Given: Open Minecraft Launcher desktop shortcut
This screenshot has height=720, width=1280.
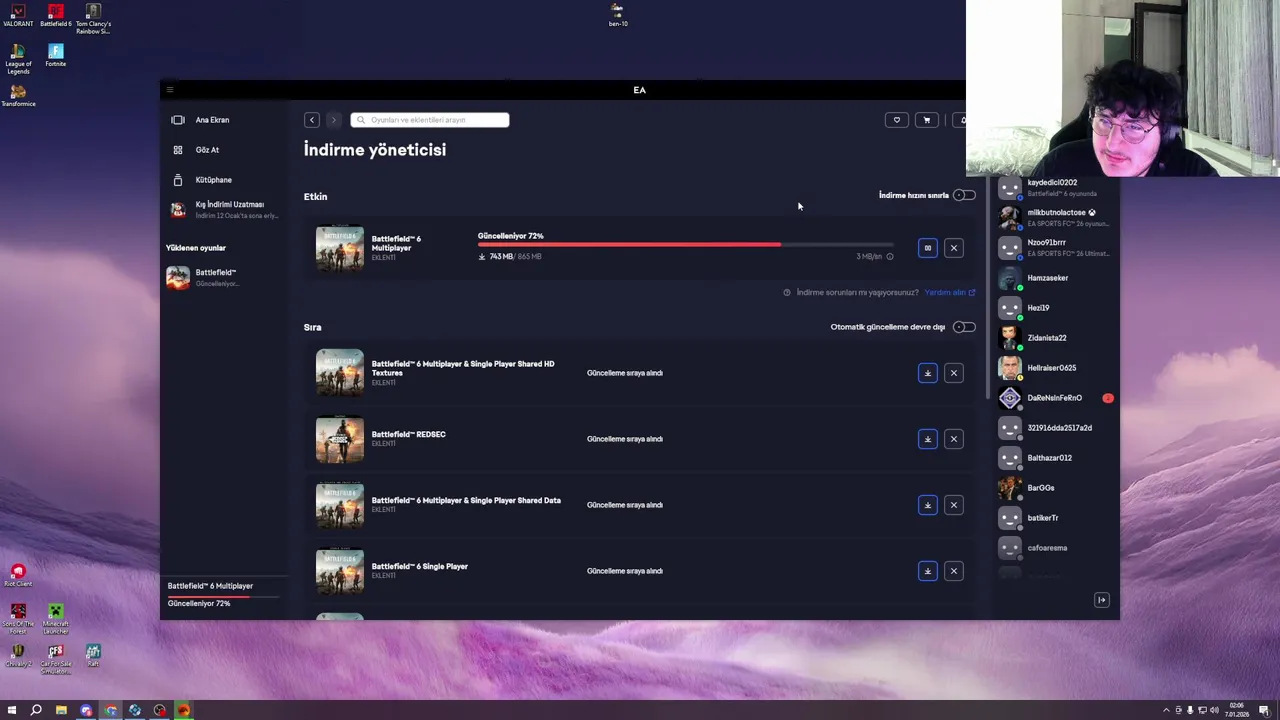Looking at the screenshot, I should [x=56, y=619].
